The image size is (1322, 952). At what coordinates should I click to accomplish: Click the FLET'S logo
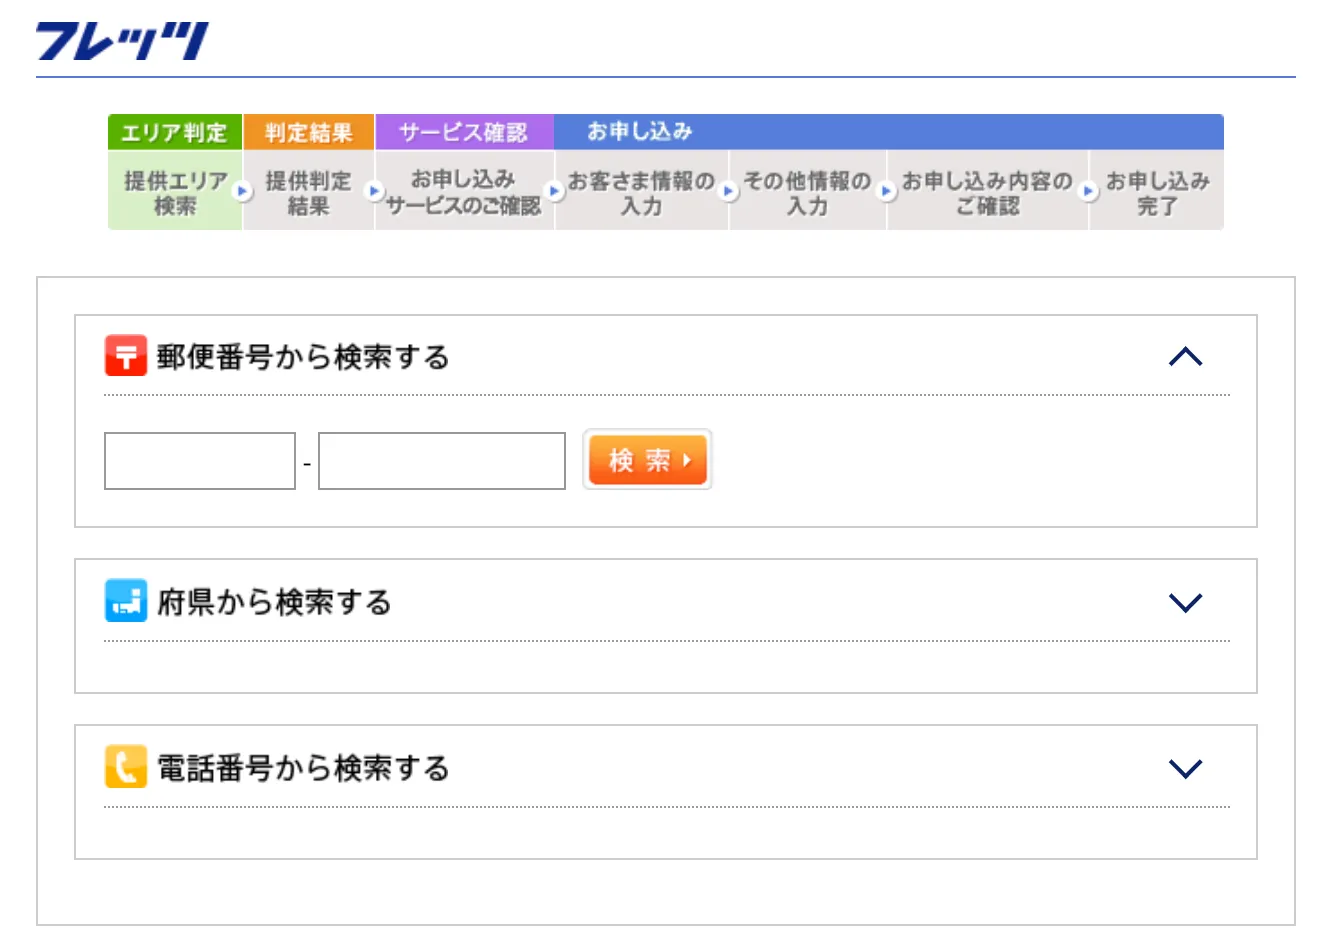click(x=122, y=41)
